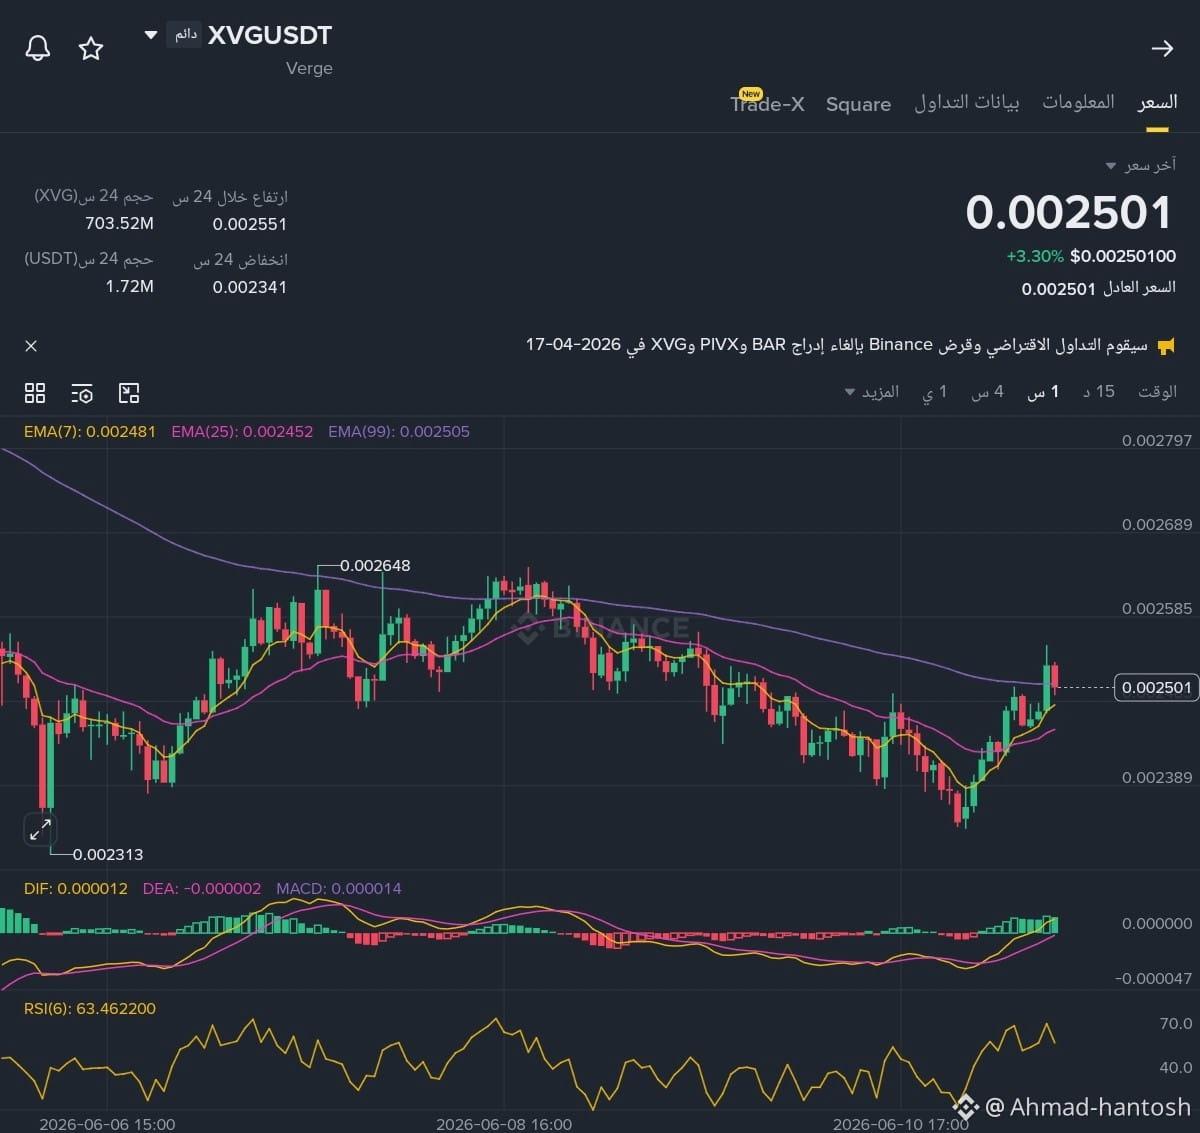Open the XVGUSDT pair selector dropdown arrow
This screenshot has height=1133, width=1200.
[151, 35]
